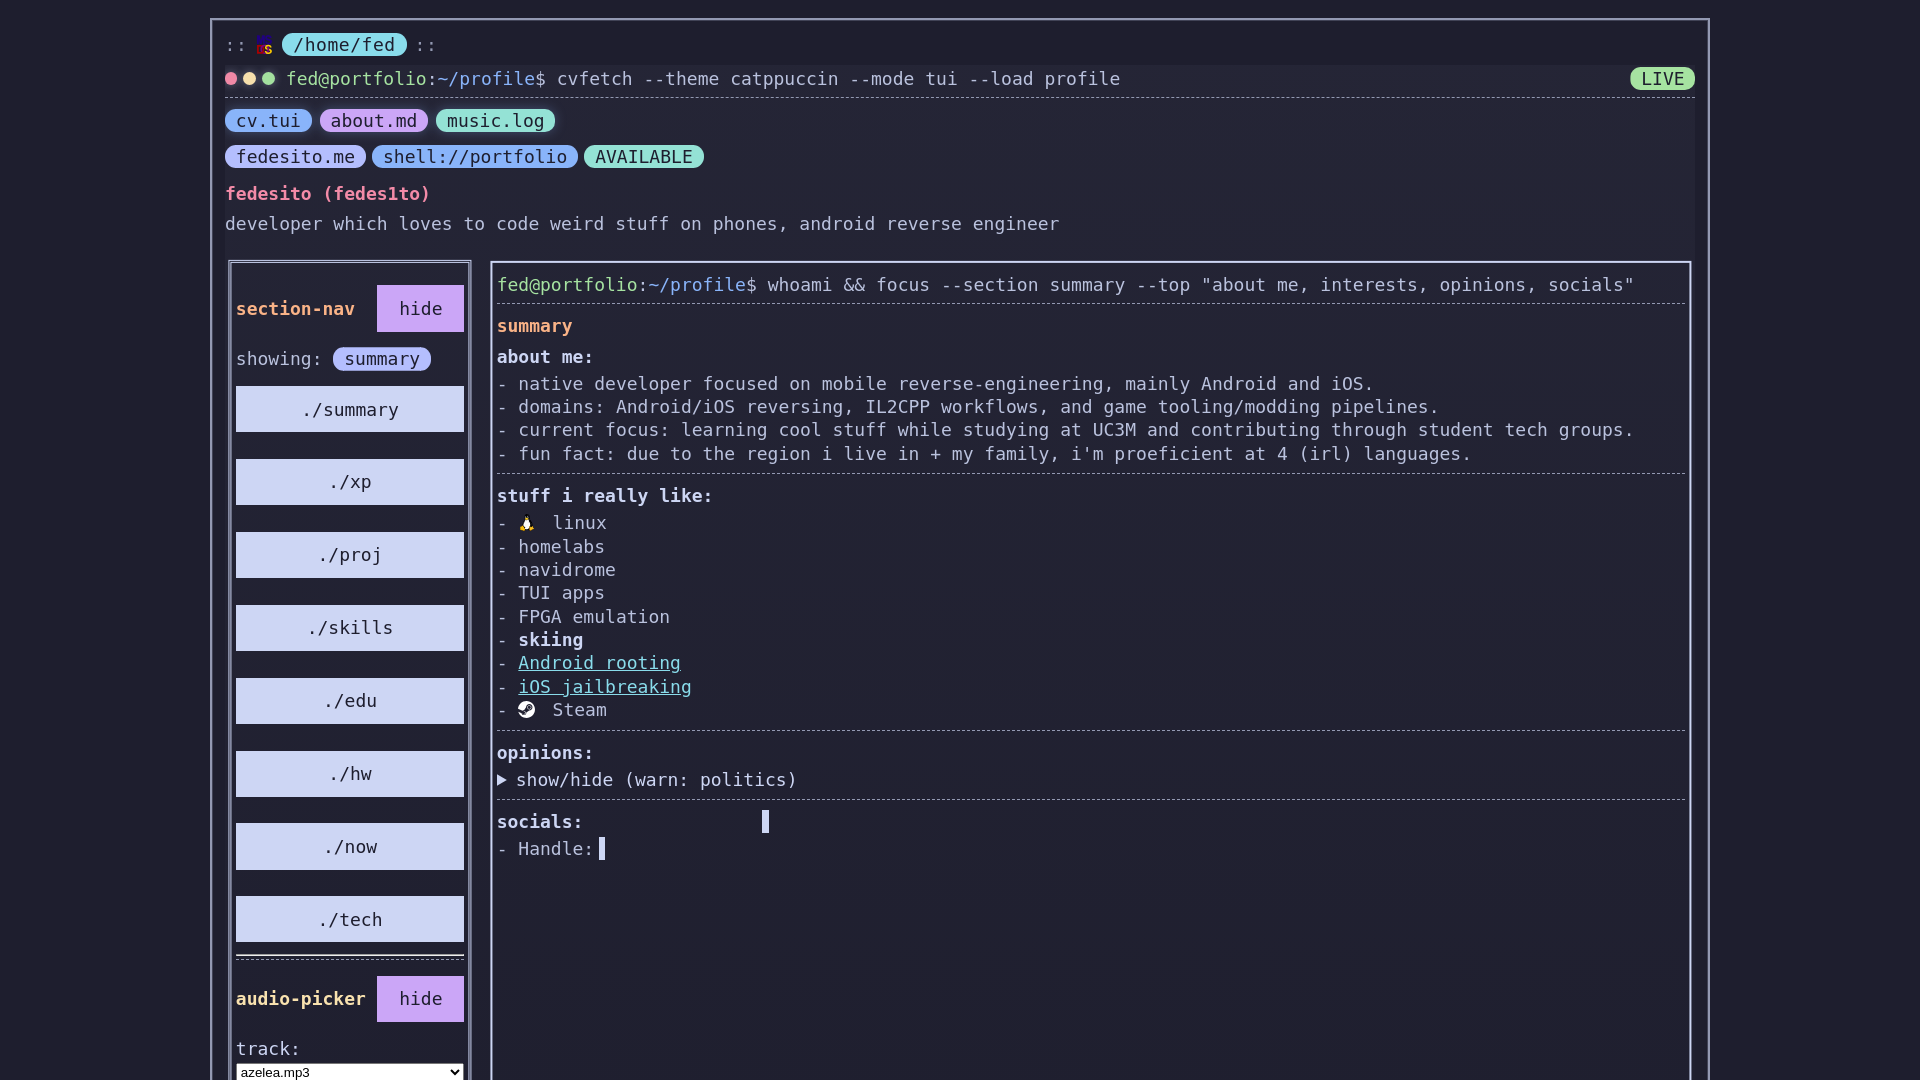Click the 'TUI apps' list item

561,593
